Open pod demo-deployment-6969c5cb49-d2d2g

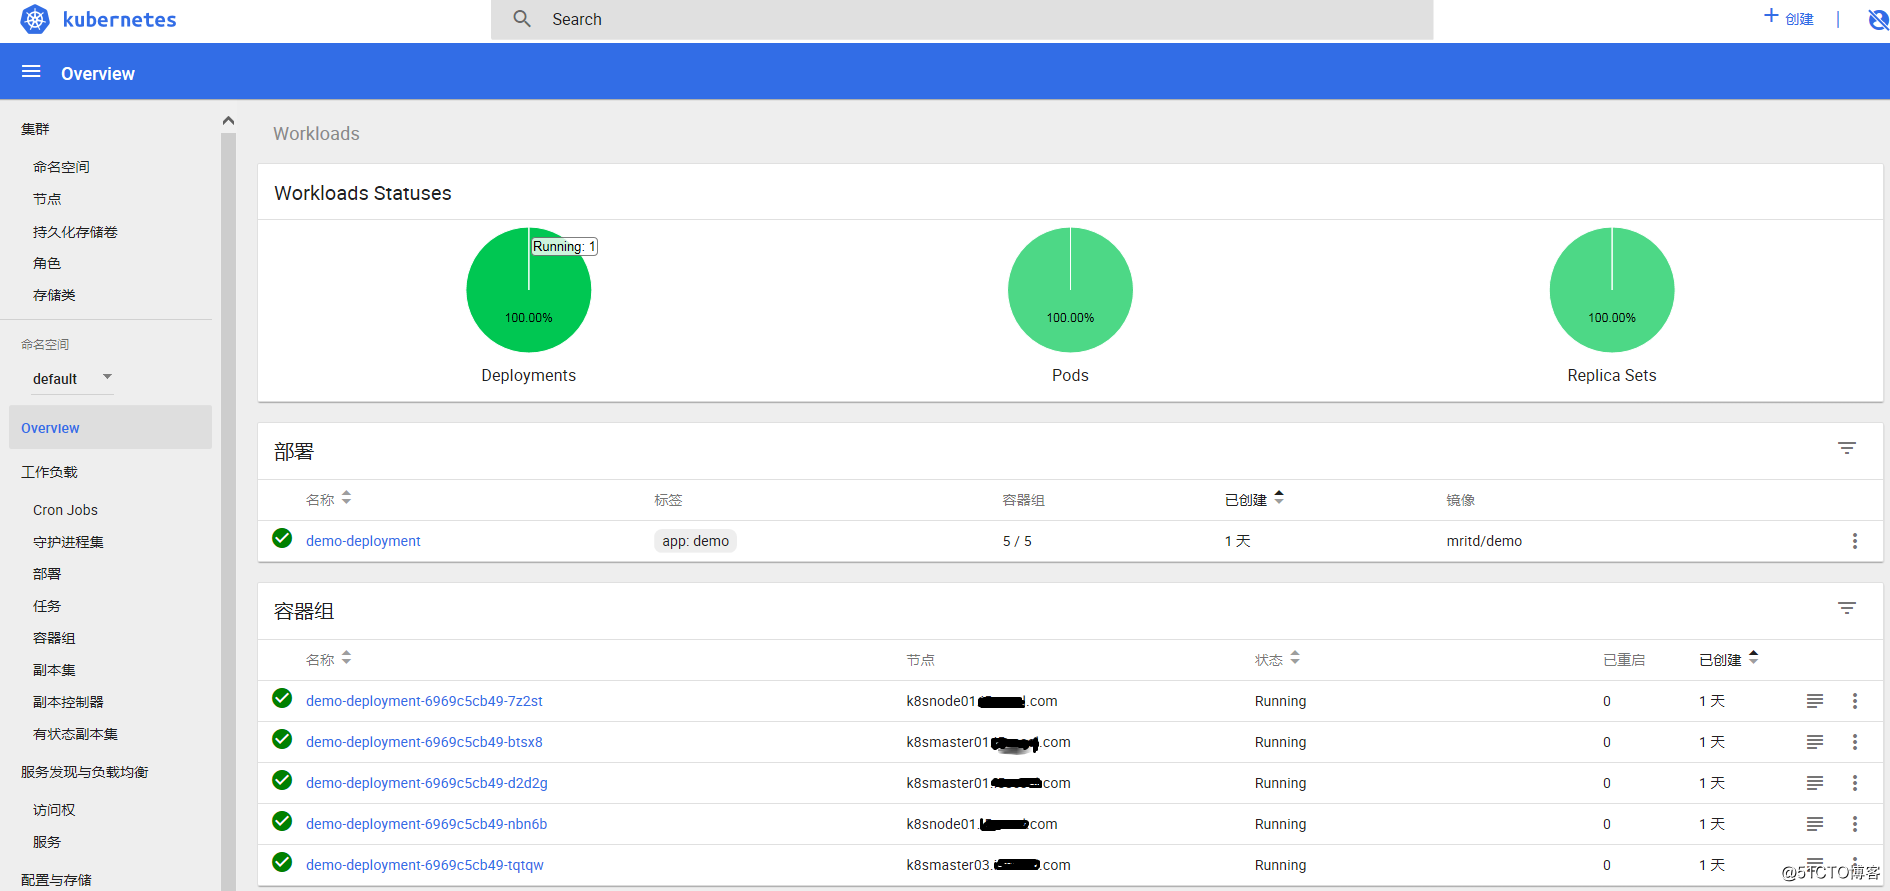point(427,783)
